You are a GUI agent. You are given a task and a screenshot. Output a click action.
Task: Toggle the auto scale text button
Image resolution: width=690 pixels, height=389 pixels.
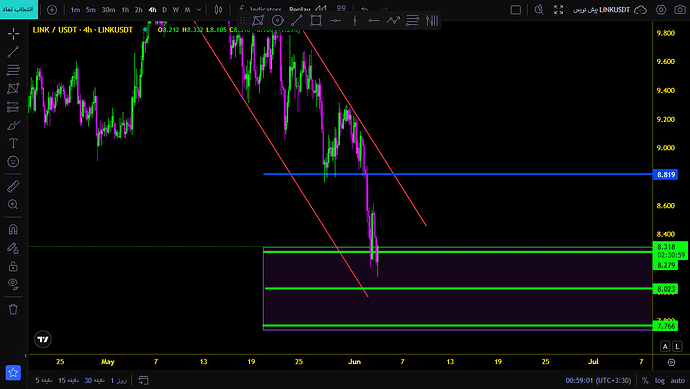pos(678,380)
